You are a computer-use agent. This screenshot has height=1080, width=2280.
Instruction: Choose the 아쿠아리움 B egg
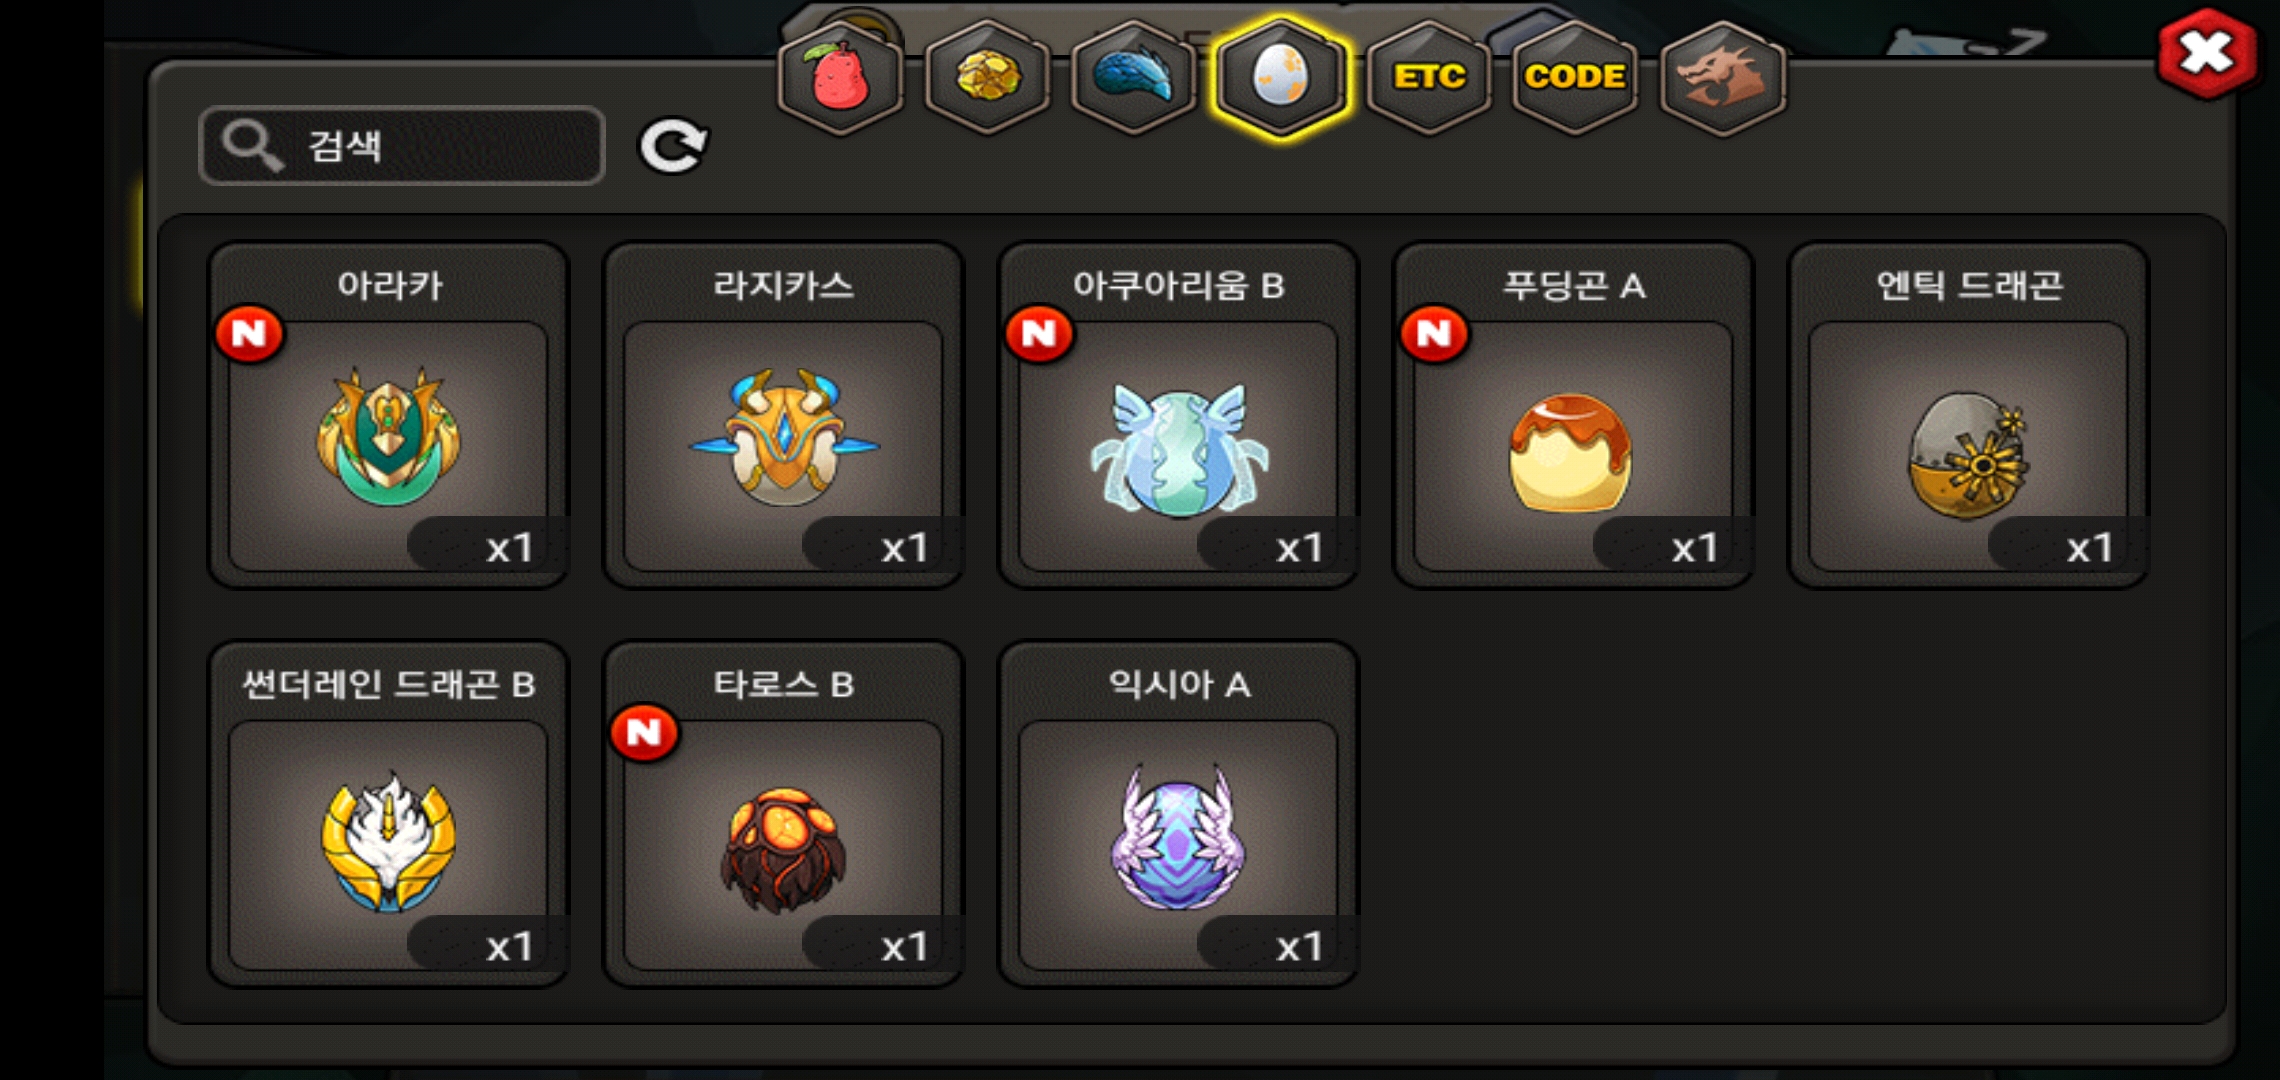[1178, 416]
